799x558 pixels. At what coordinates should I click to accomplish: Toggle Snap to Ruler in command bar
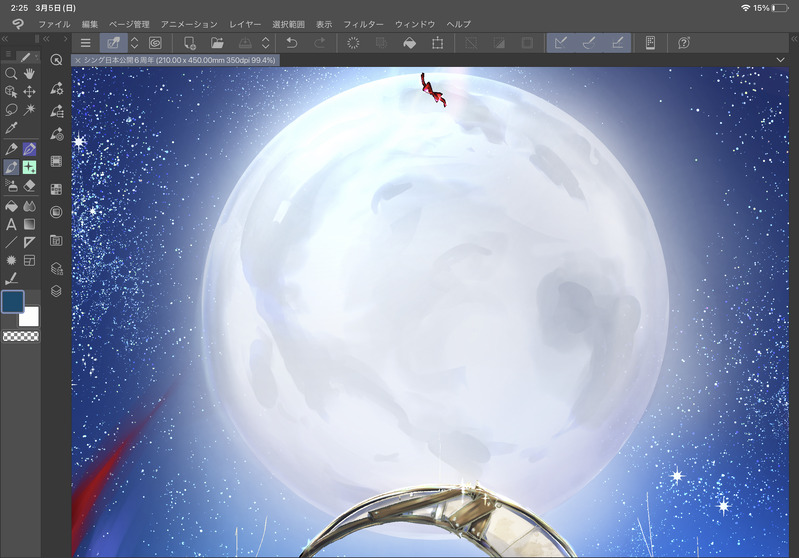point(561,43)
